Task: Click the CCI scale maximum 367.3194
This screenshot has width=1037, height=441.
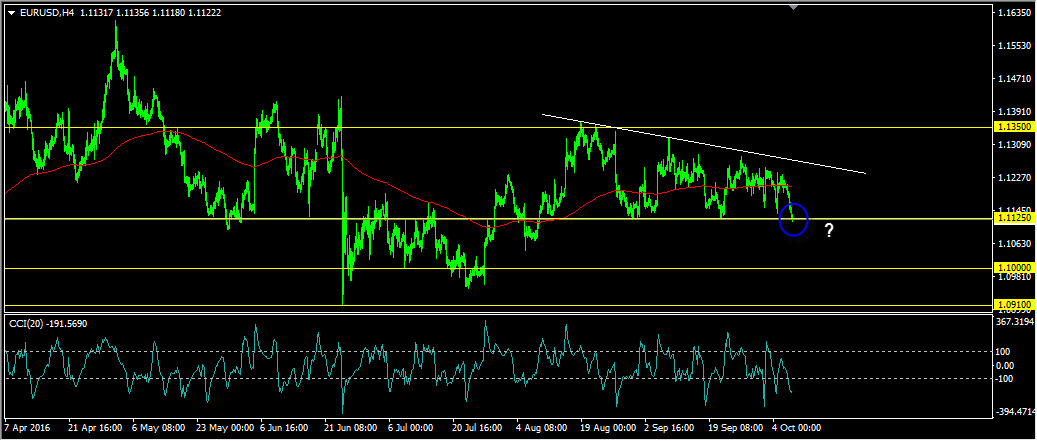Action: coord(1017,323)
